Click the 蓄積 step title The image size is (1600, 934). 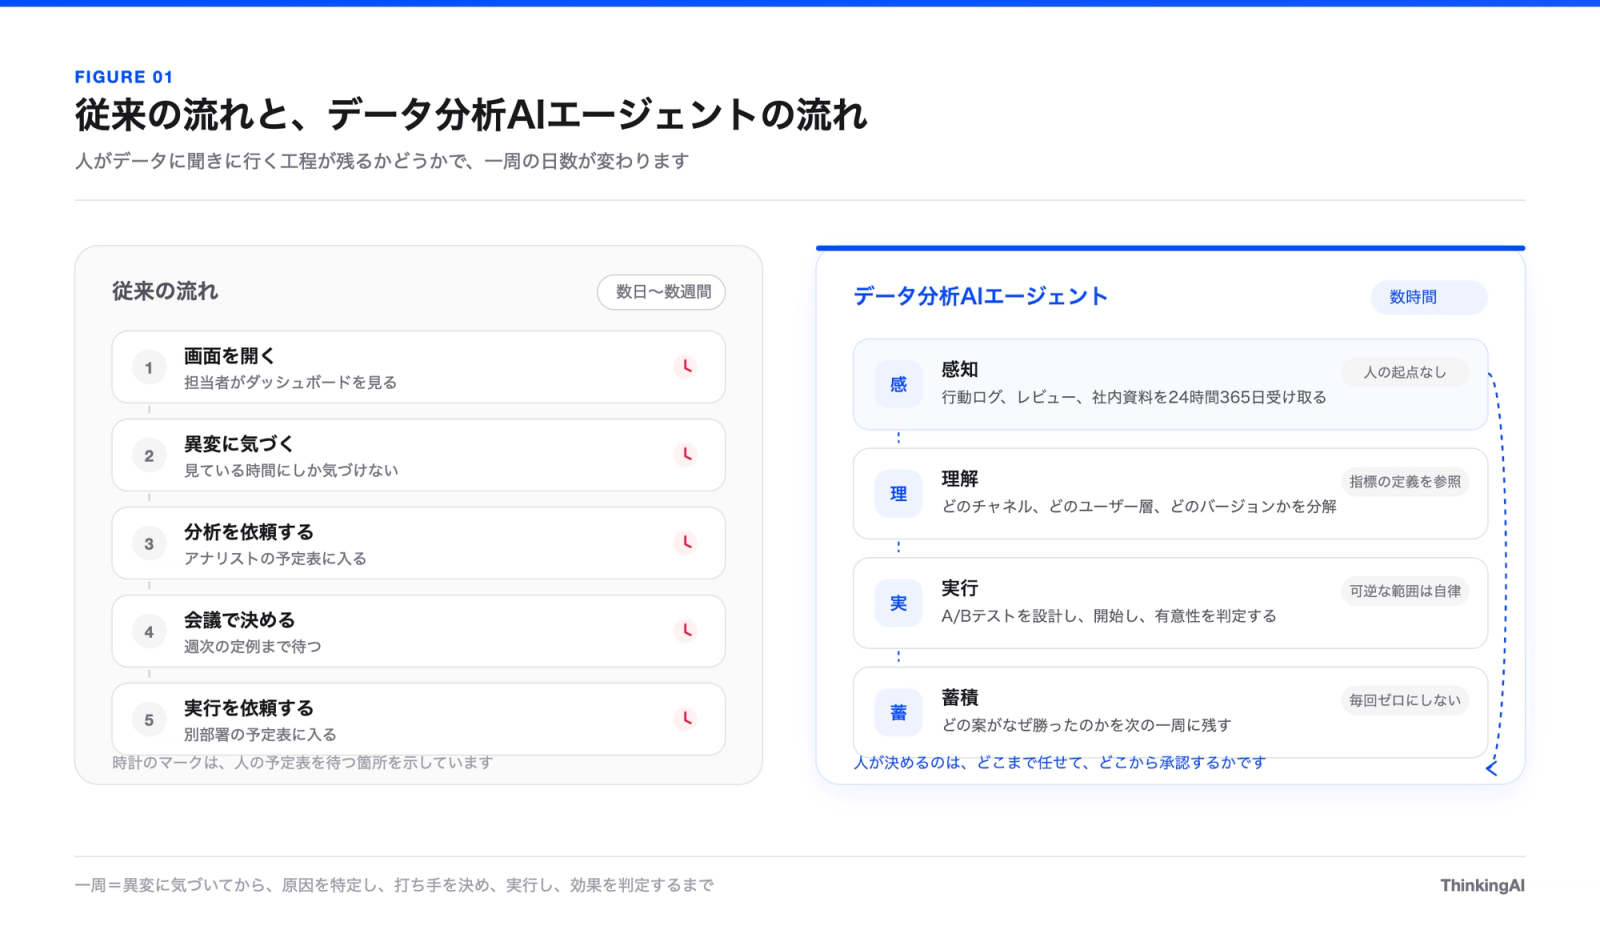click(960, 698)
